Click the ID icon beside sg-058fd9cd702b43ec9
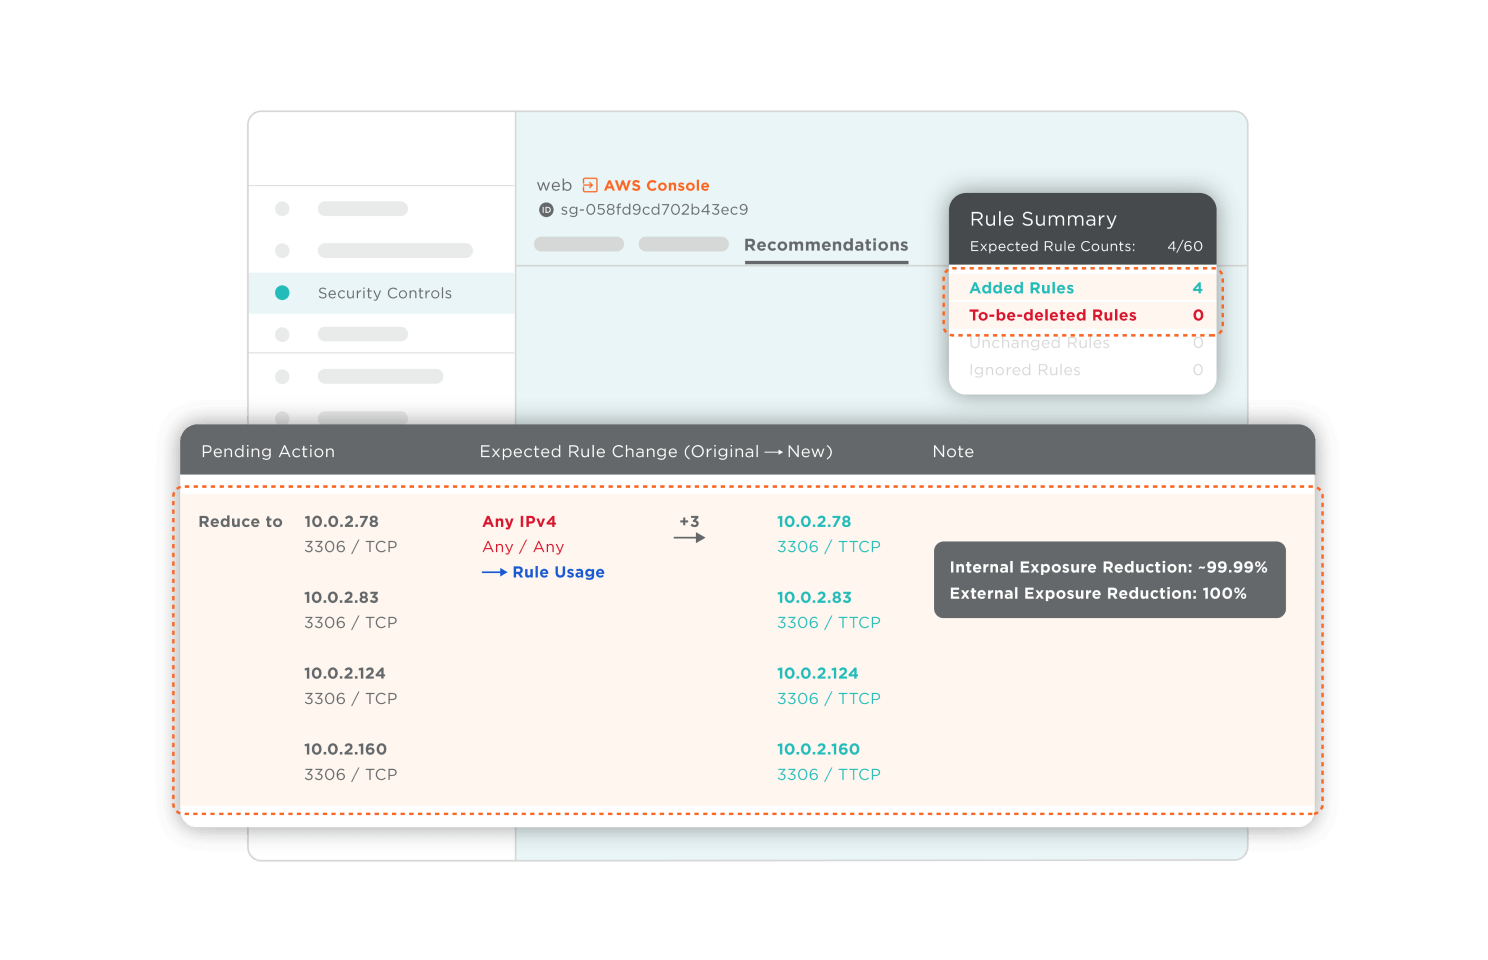 pos(546,210)
